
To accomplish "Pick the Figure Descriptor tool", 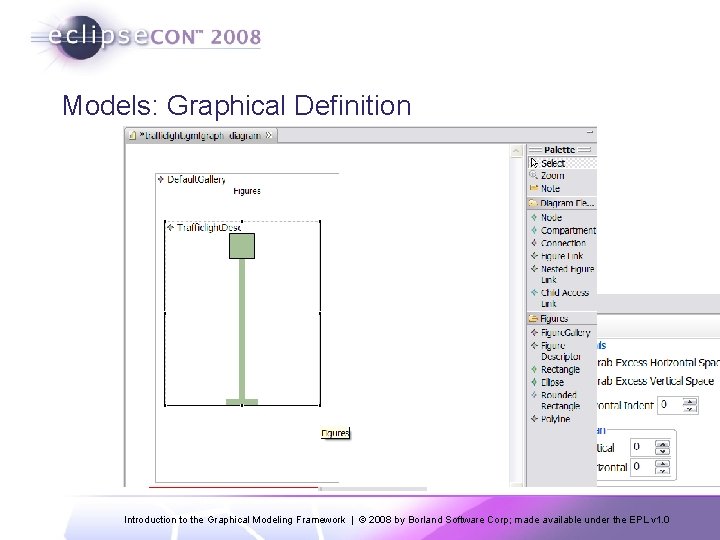I will click(562, 351).
